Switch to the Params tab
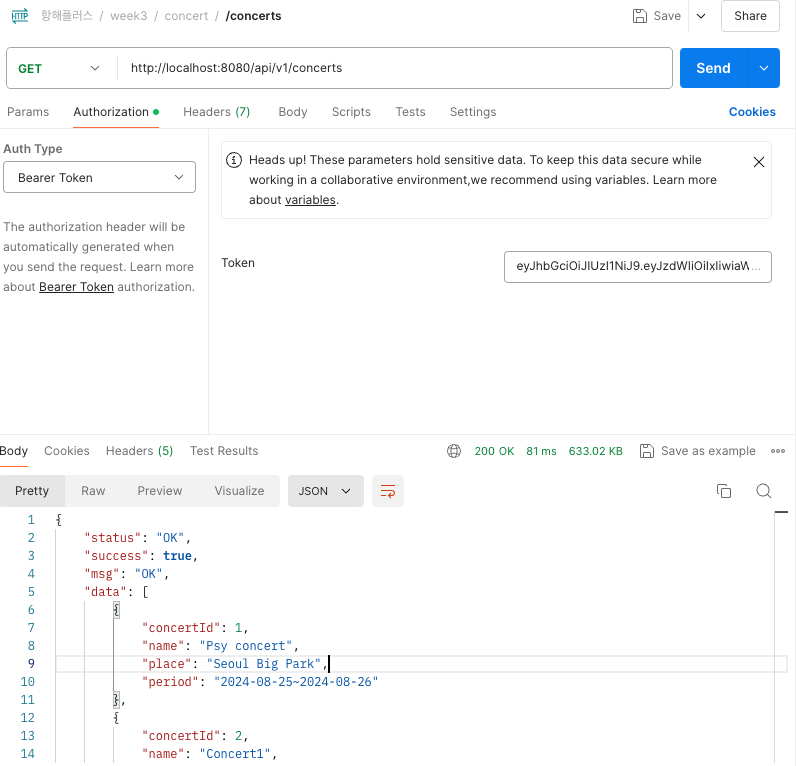796x766 pixels. point(28,112)
